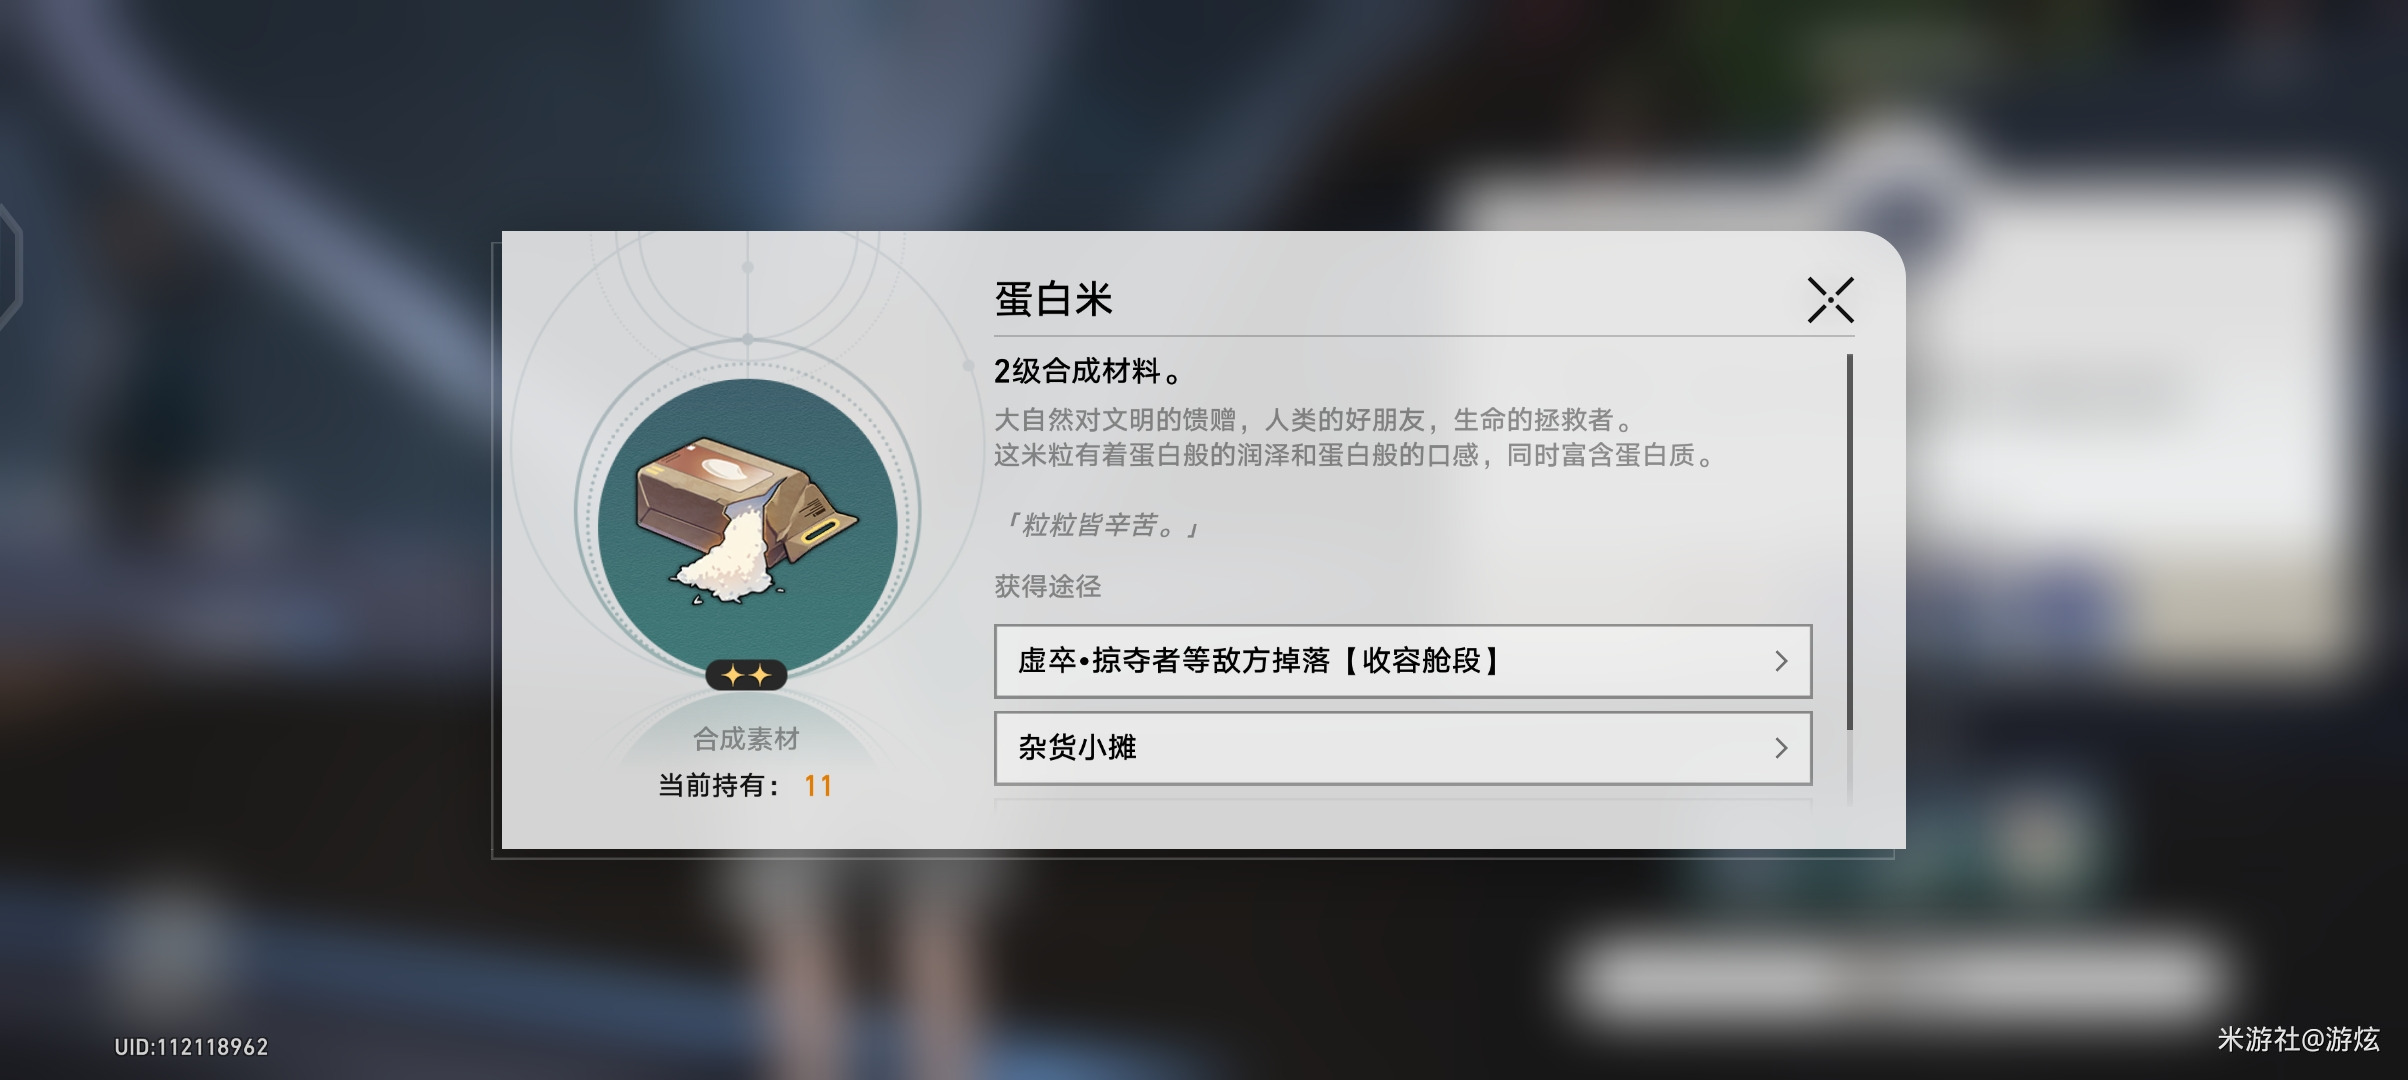Click the partially visible third source row
Viewport: 2408px width, 1080px height.
tap(1403, 803)
